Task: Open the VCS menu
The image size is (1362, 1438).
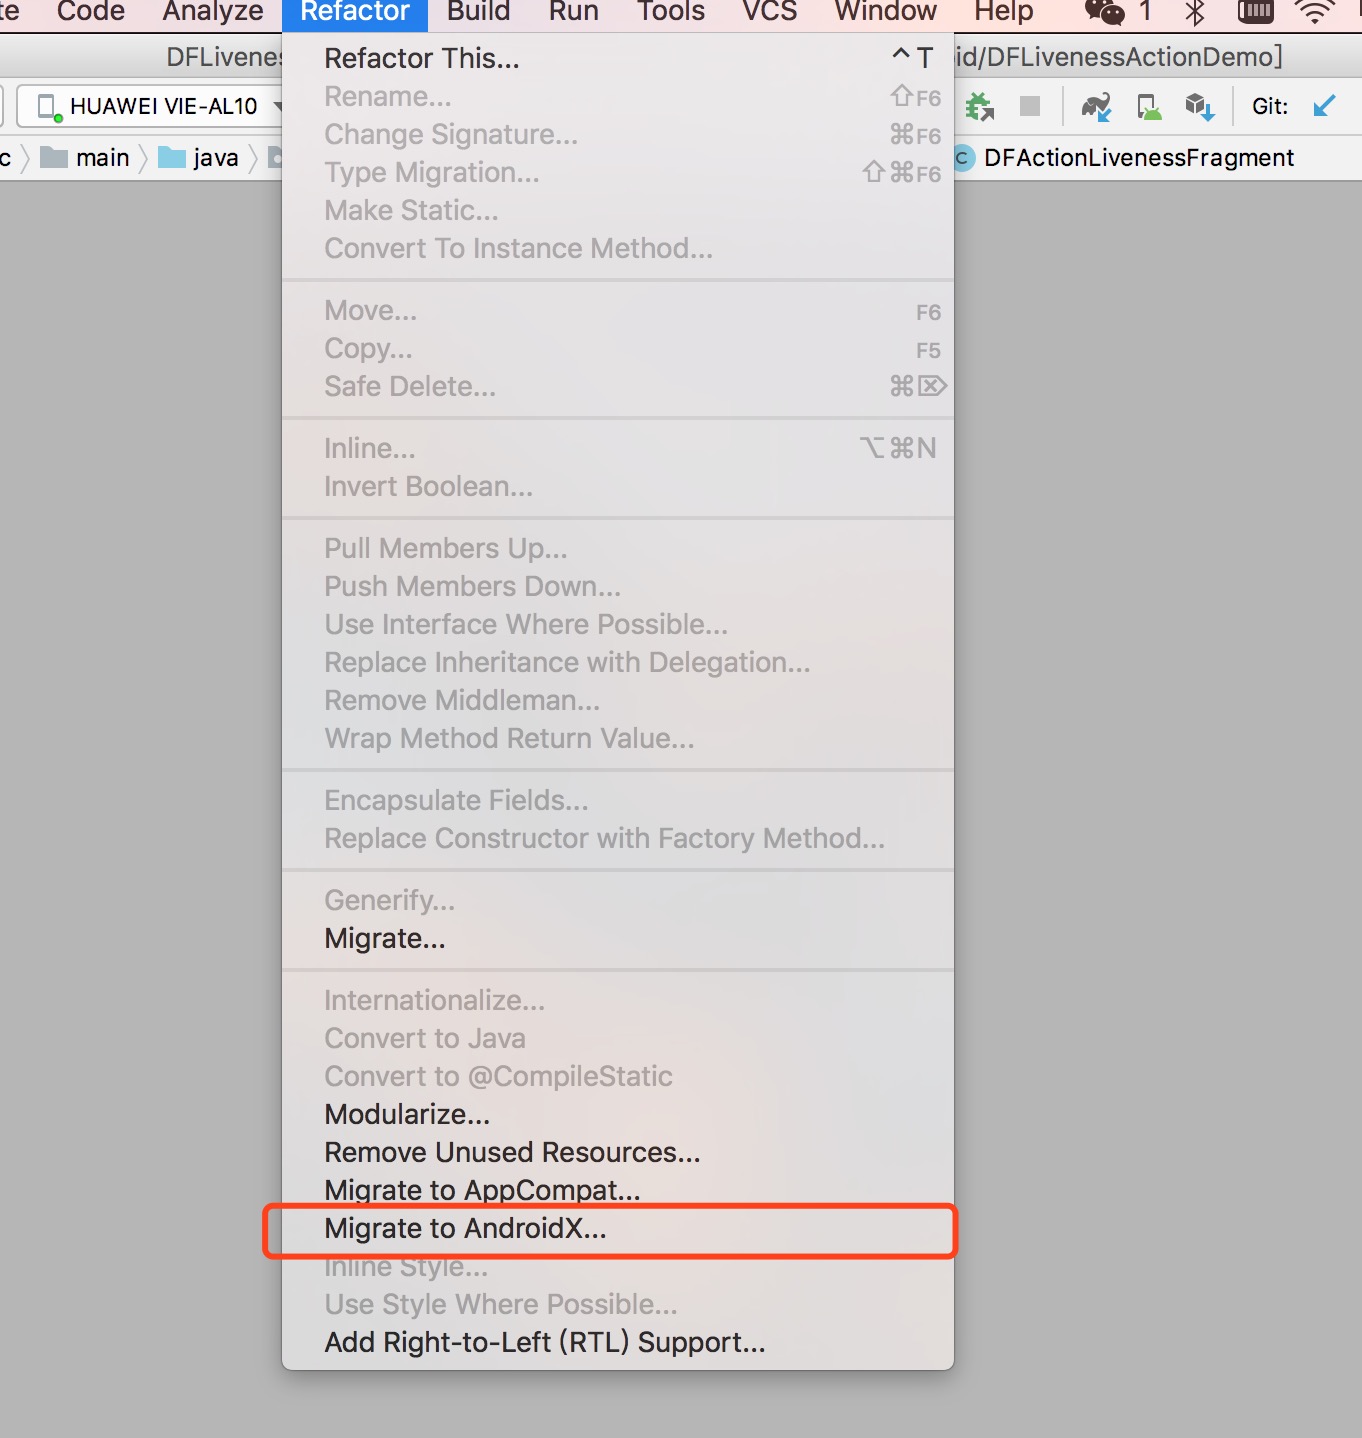Action: click(x=769, y=12)
